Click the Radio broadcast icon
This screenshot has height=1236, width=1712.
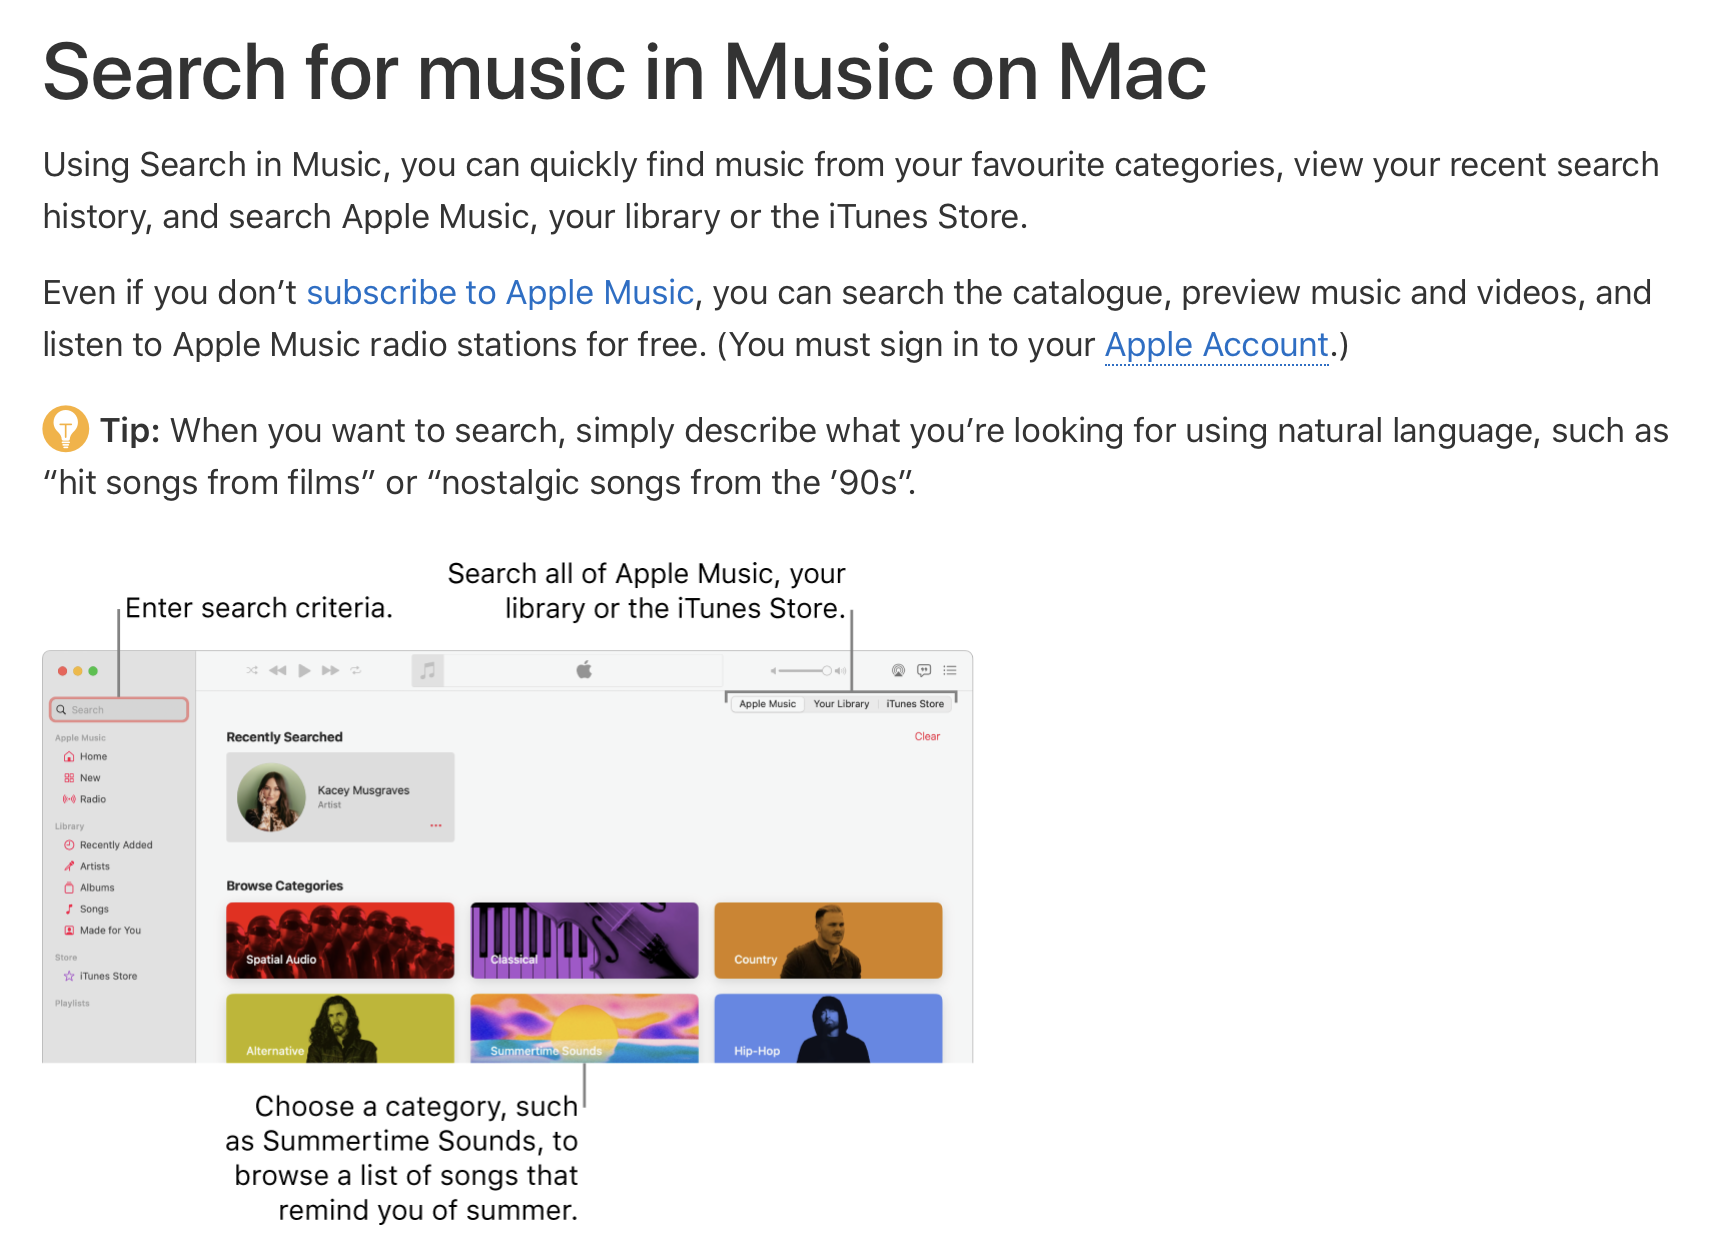[x=69, y=799]
